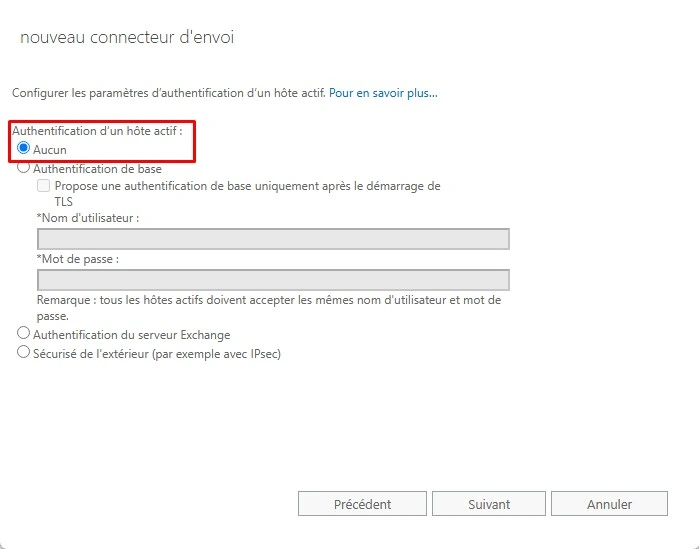The width and height of the screenshot is (699, 549).
Task: Click the *Nom d'utilisateur field label
Action: pos(88,218)
